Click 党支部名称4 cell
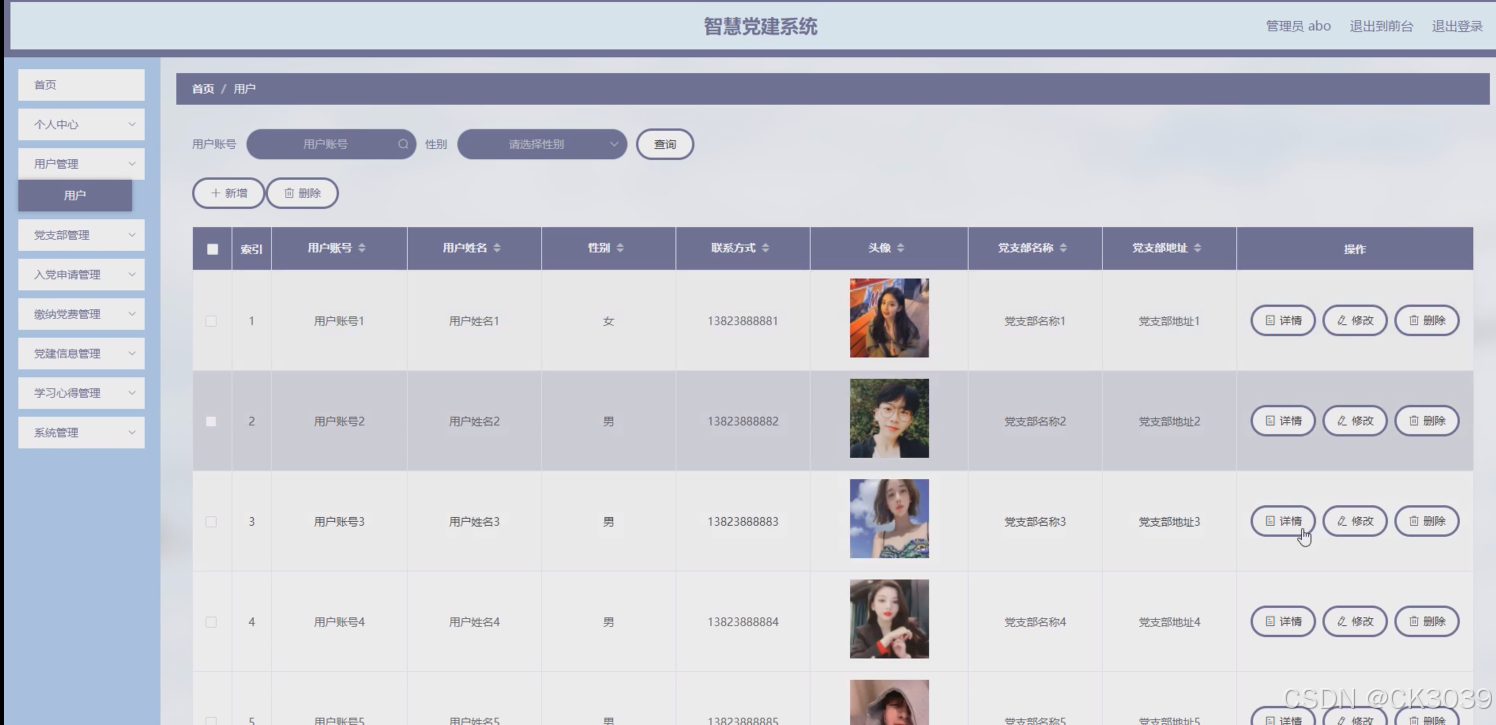Screen dimensions: 1496x725 pos(1035,621)
